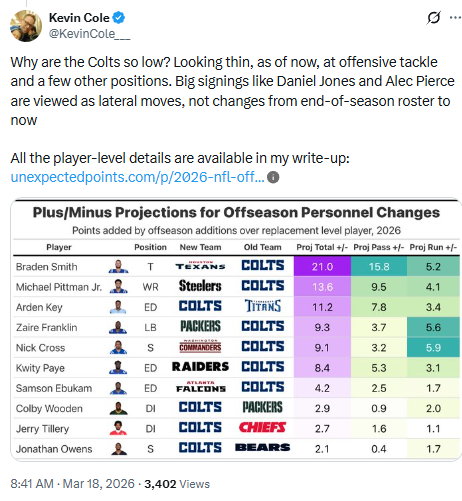The width and height of the screenshot is (462, 501).
Task: Click the purple 21.0 total cell
Action: click(322, 266)
